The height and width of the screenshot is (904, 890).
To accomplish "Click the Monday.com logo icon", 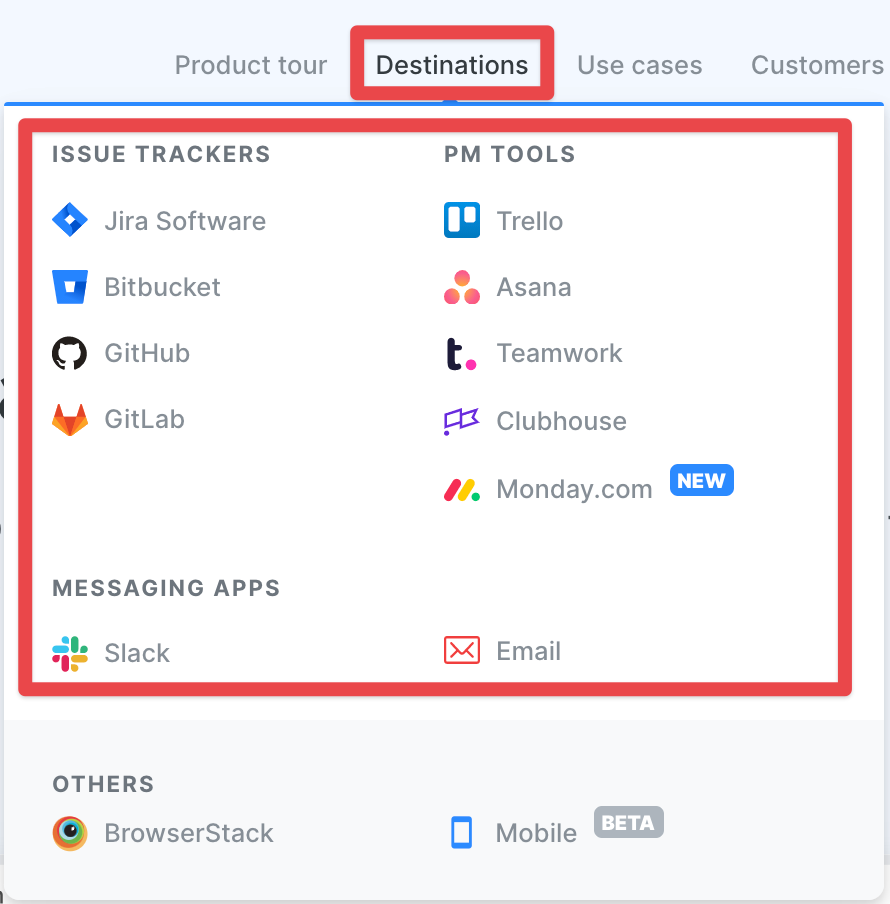I will click(x=462, y=489).
